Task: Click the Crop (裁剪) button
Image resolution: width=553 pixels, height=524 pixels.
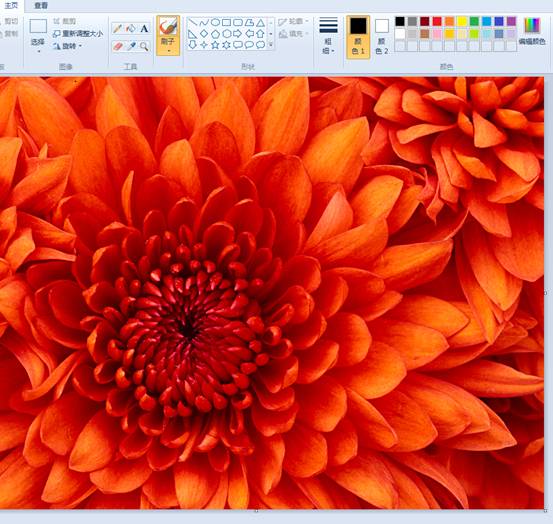Action: pyautogui.click(x=65, y=22)
